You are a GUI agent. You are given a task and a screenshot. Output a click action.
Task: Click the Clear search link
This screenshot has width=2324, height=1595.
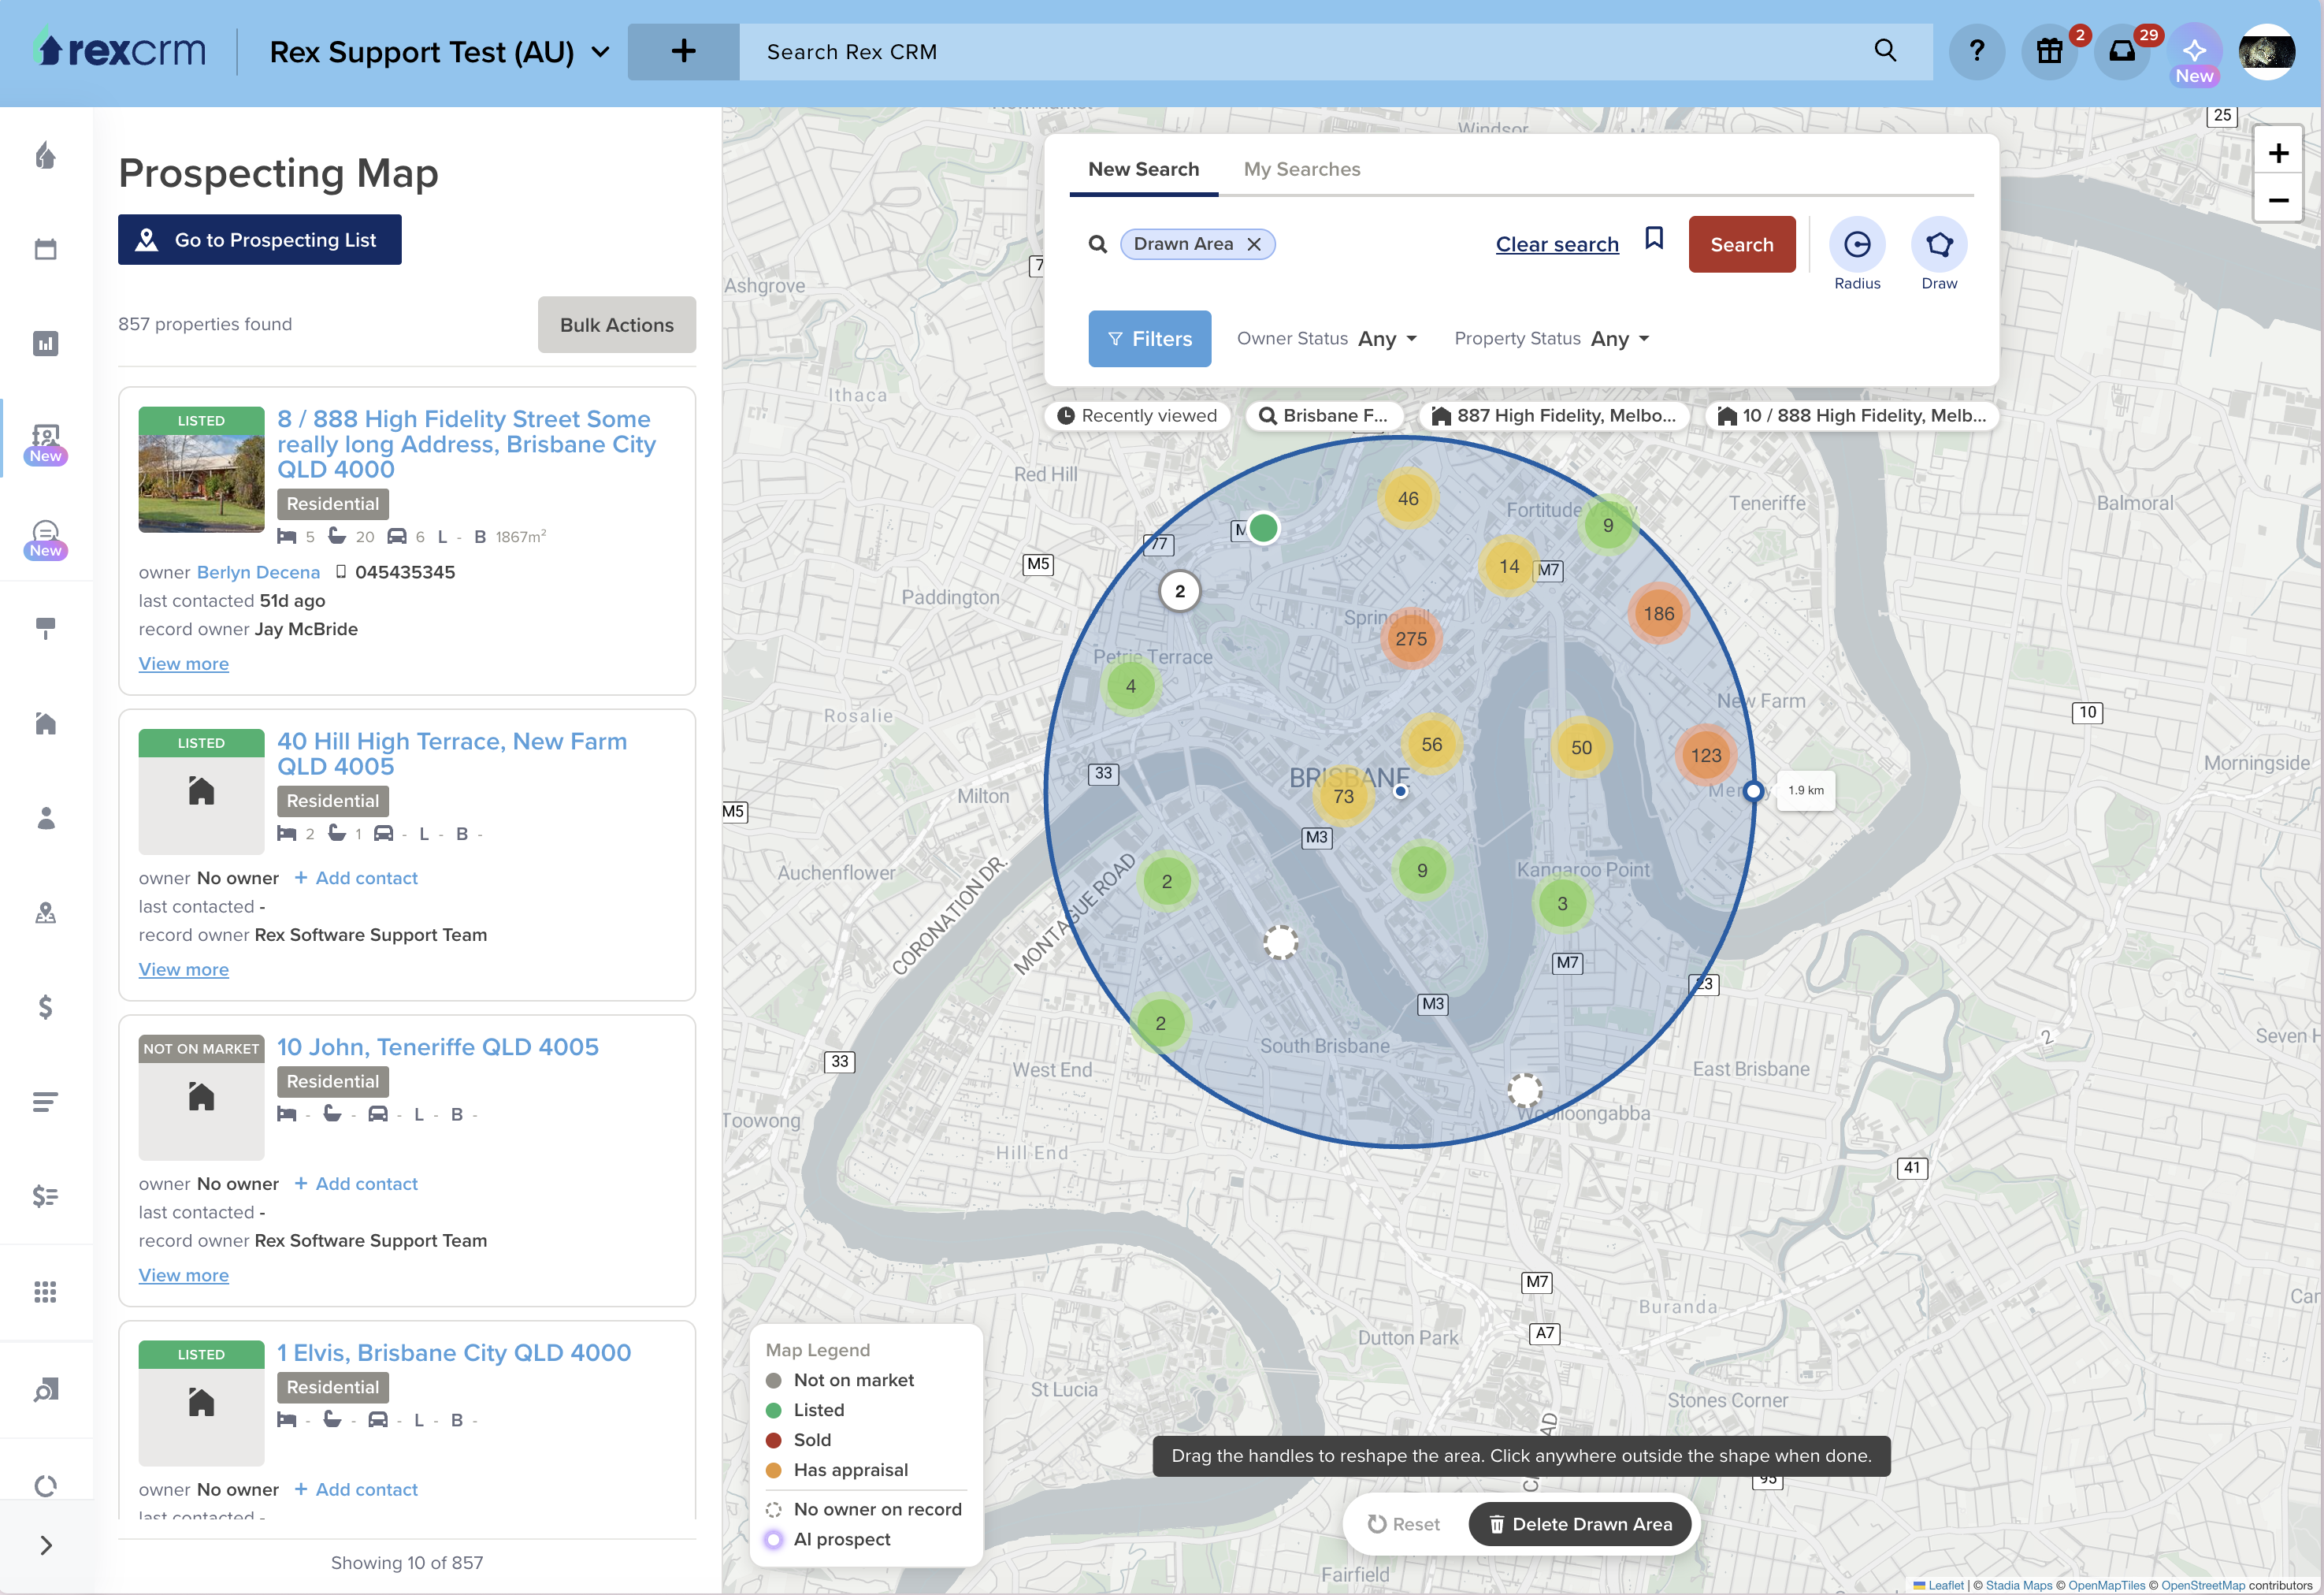click(x=1556, y=244)
